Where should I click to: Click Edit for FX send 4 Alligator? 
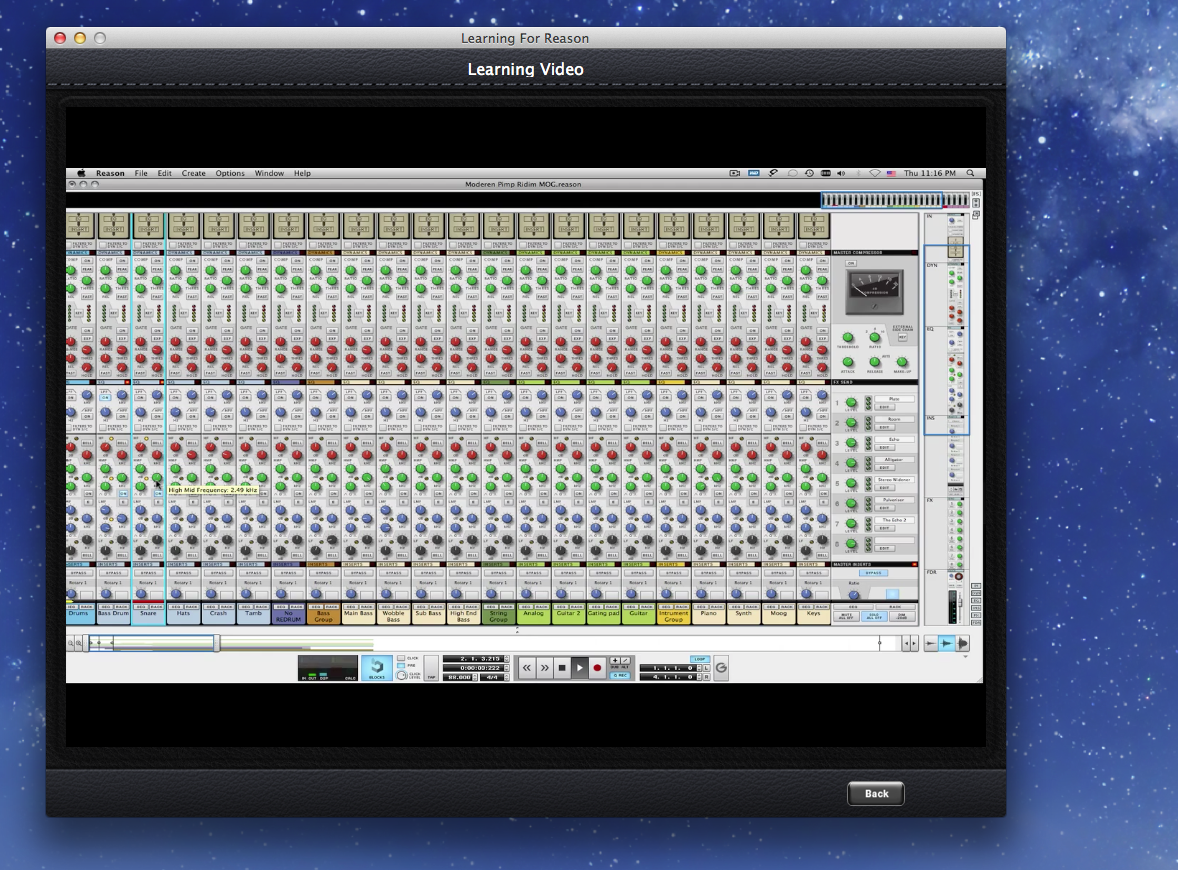point(884,467)
